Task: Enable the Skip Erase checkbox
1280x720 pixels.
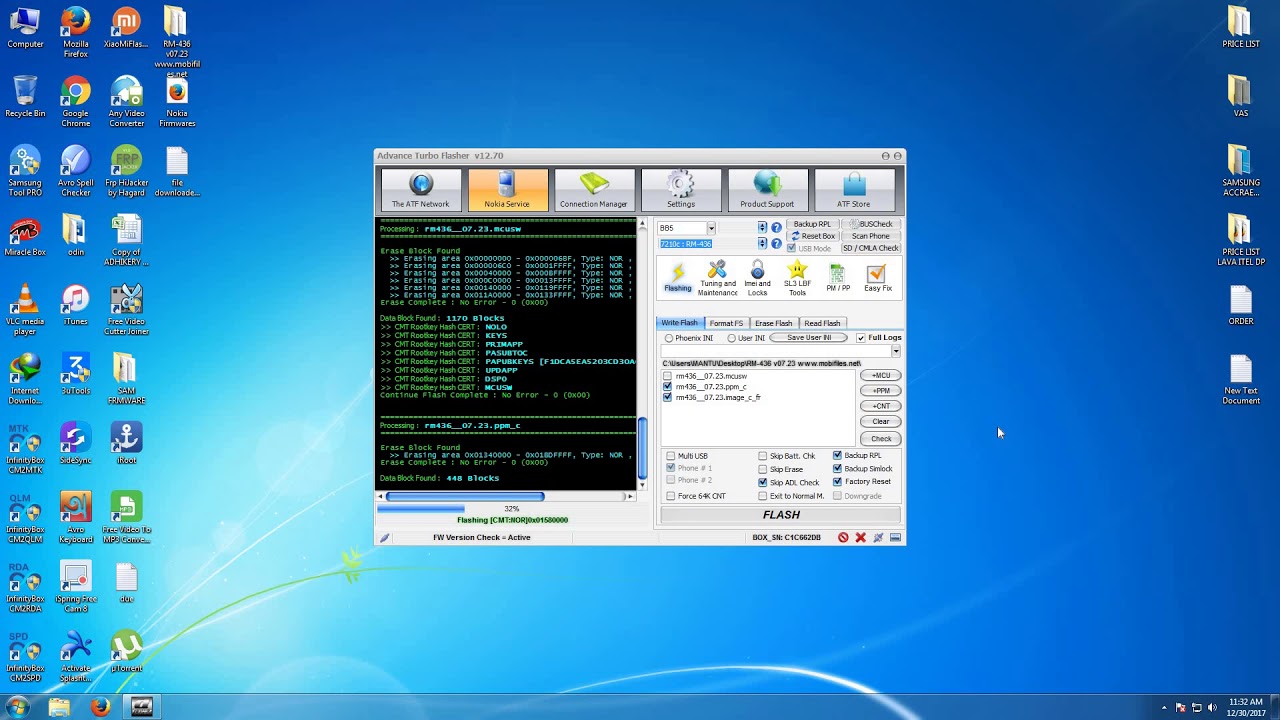Action: 763,469
